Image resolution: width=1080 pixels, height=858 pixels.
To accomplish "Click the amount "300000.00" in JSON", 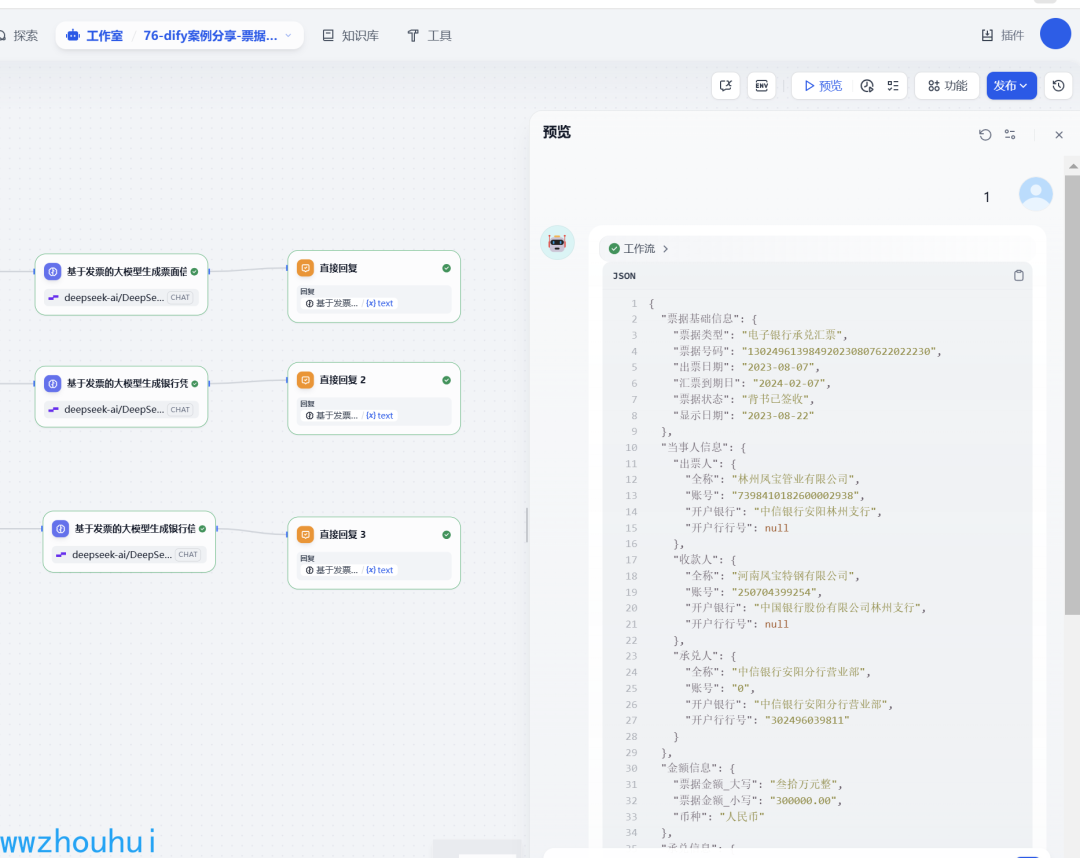I will pos(802,800).
